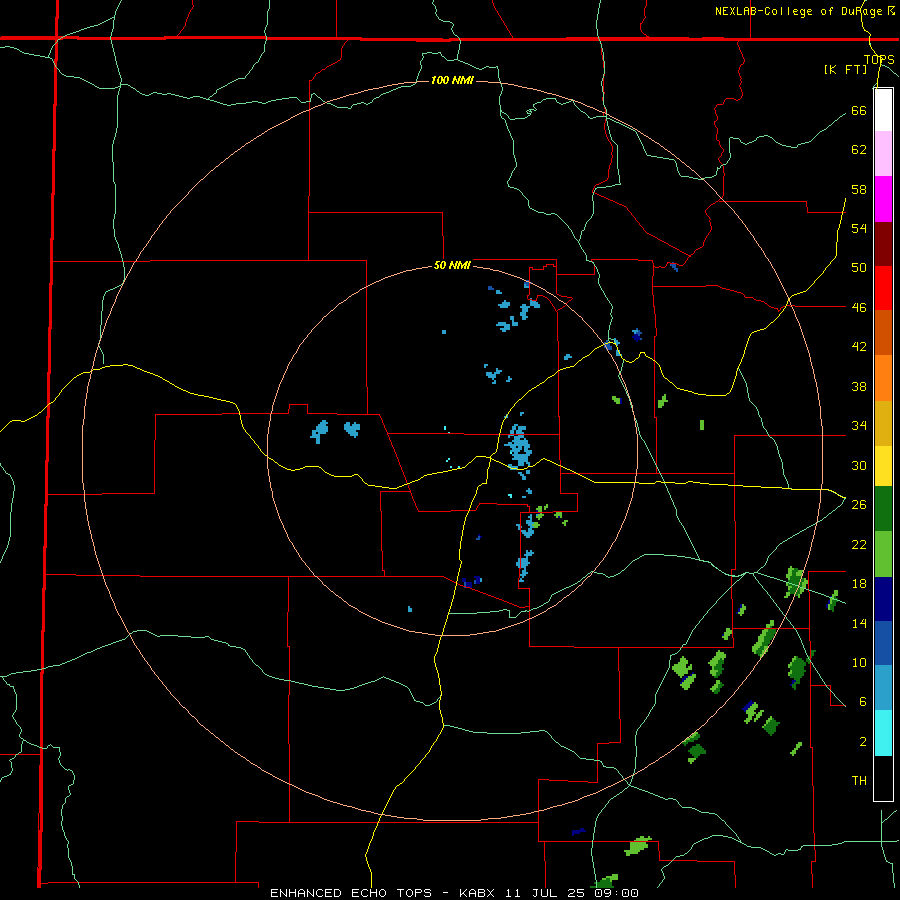Click the [K FT] units label

(845, 69)
